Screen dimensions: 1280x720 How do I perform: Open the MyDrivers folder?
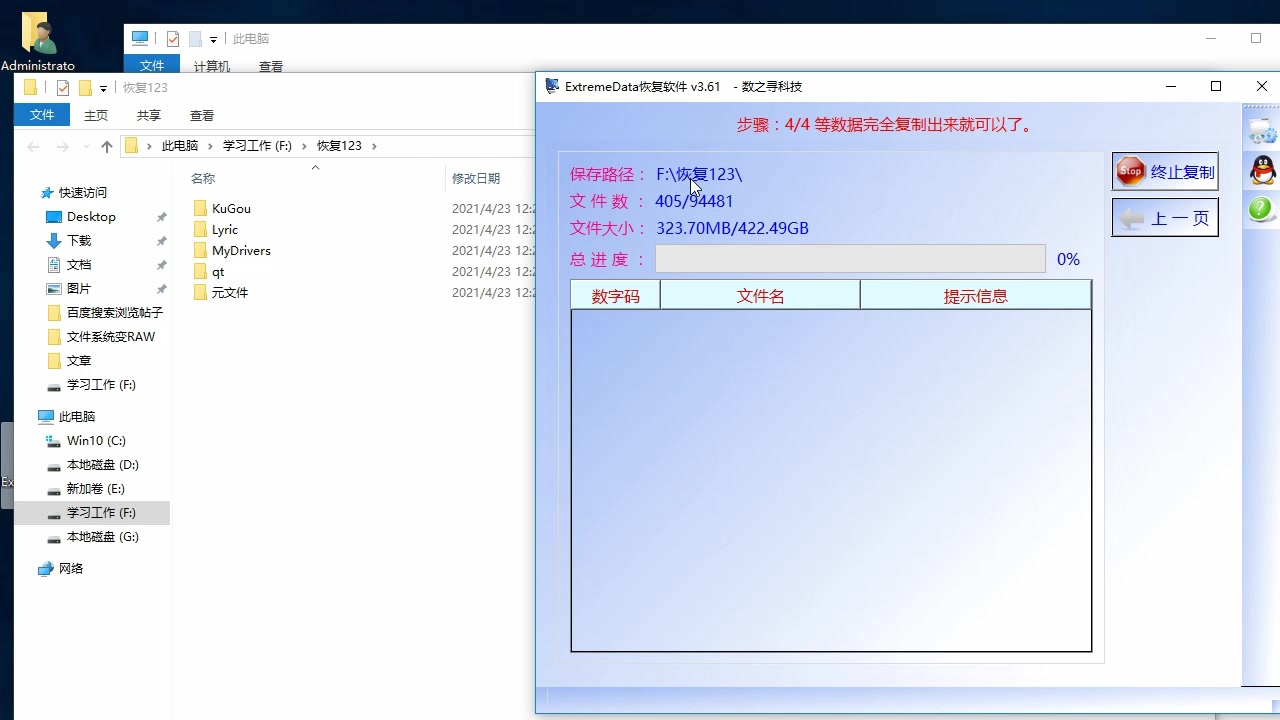point(241,251)
